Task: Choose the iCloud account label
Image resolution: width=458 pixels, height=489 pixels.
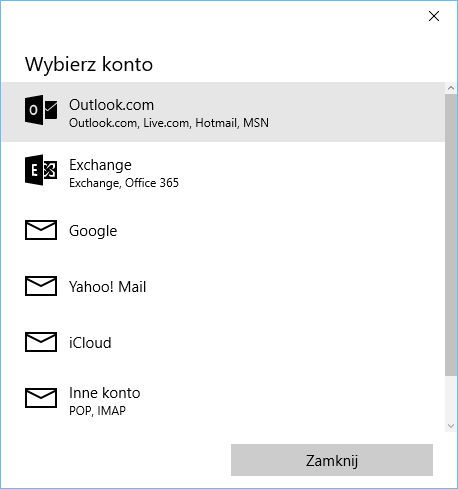Action: 90,343
